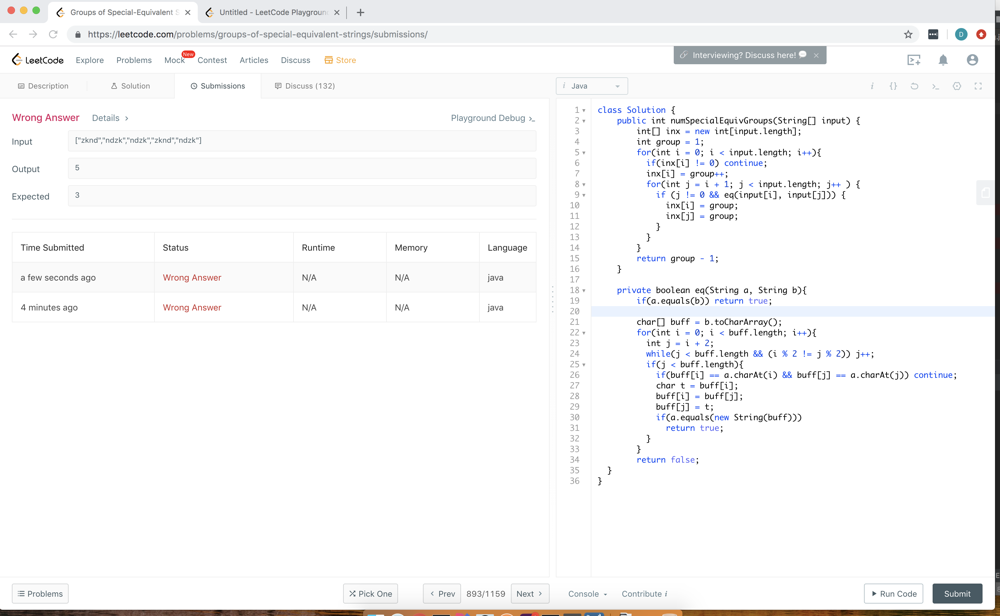The height and width of the screenshot is (616, 1000).
Task: Open the new playground icon in header
Action: (x=913, y=60)
